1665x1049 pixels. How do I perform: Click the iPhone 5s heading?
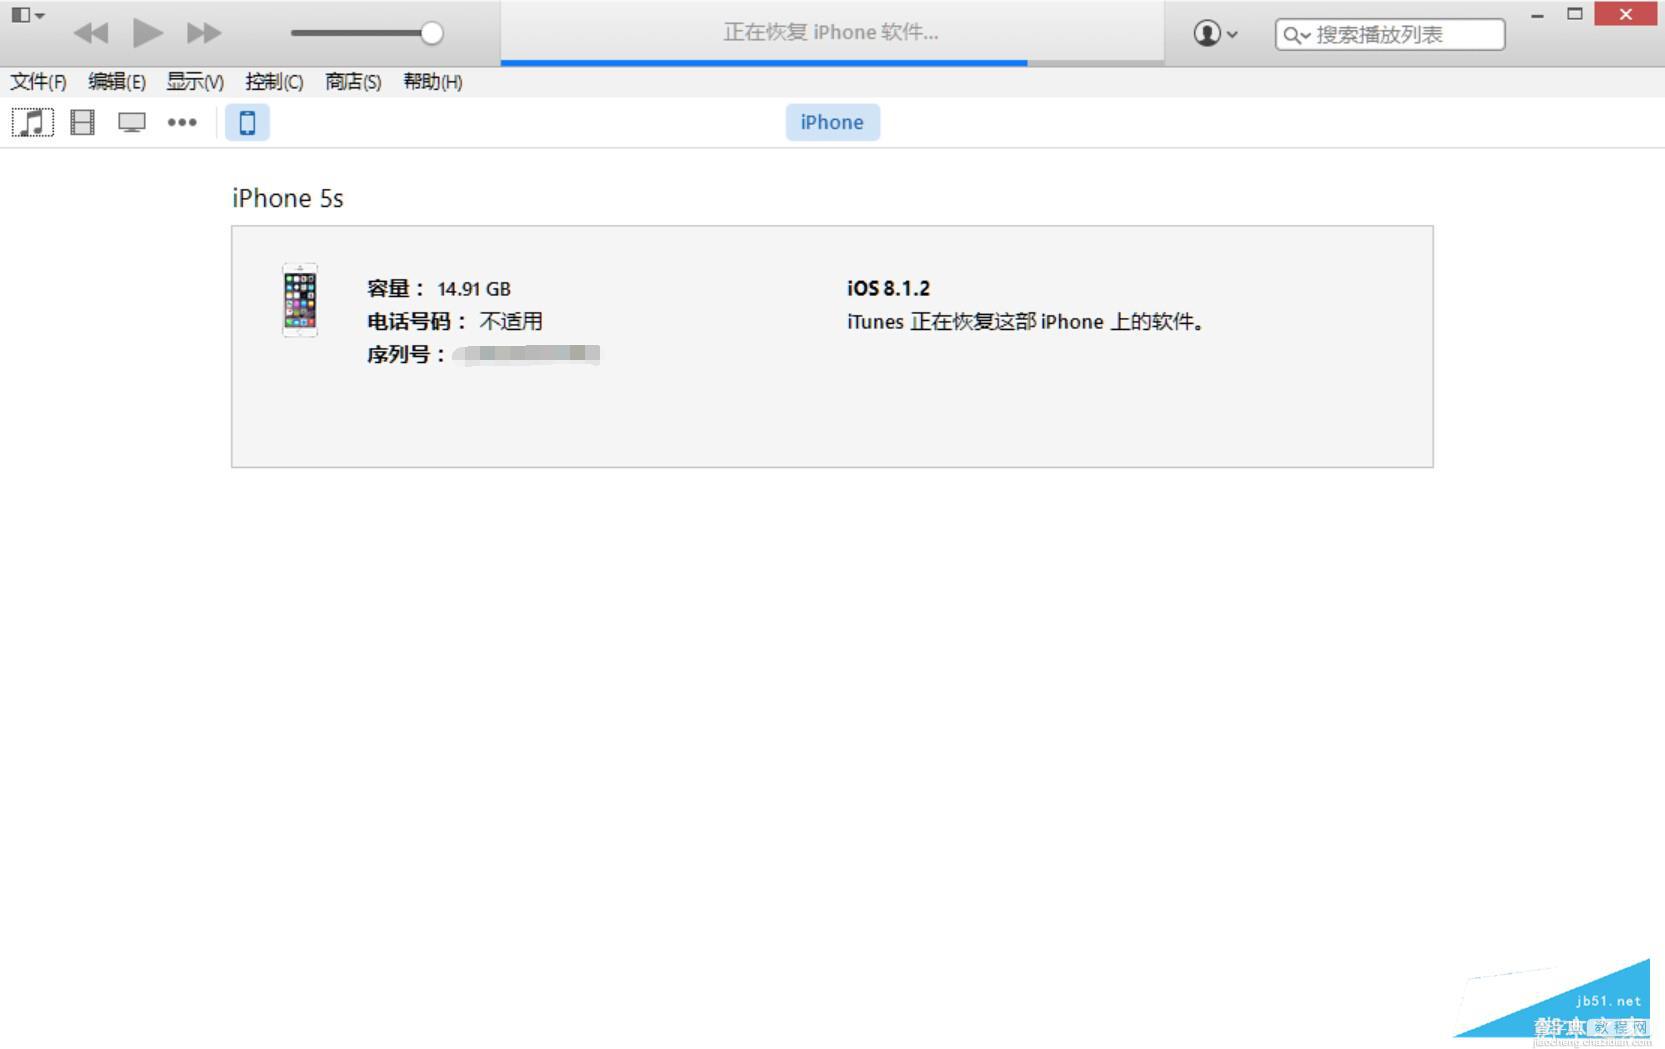point(288,198)
